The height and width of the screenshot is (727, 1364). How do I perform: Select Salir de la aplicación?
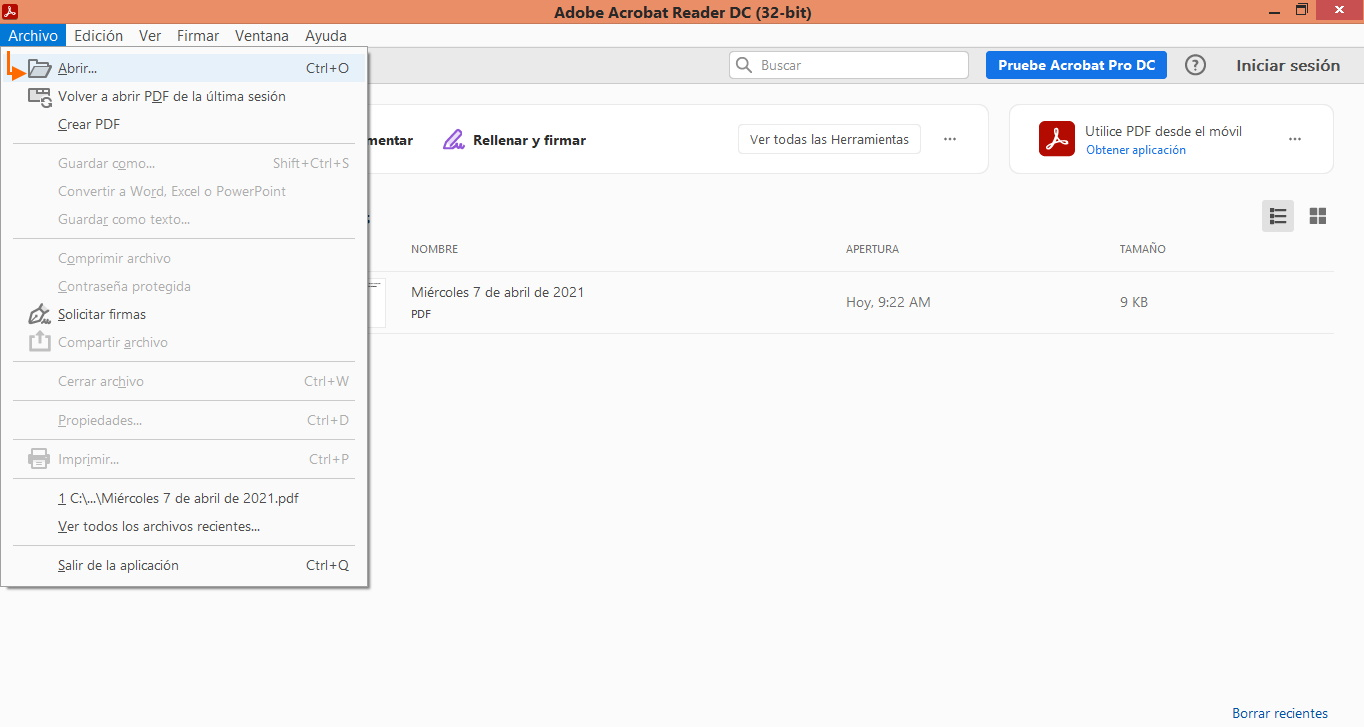point(185,565)
